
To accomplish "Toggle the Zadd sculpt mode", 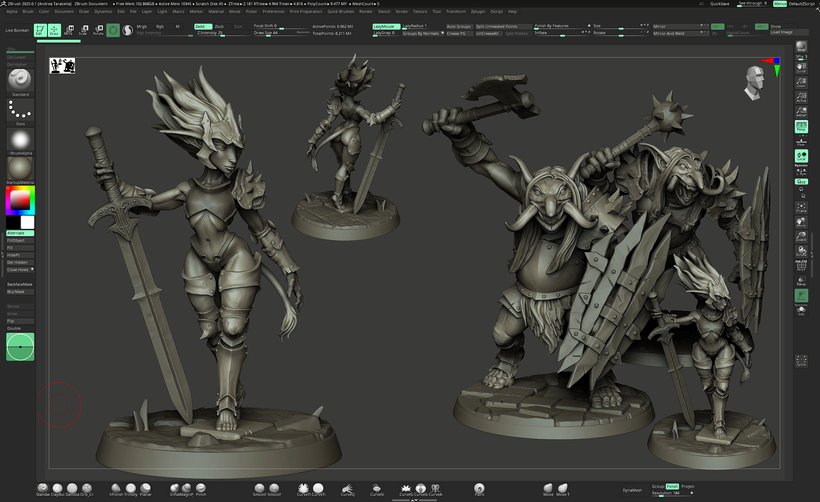I will coord(201,26).
